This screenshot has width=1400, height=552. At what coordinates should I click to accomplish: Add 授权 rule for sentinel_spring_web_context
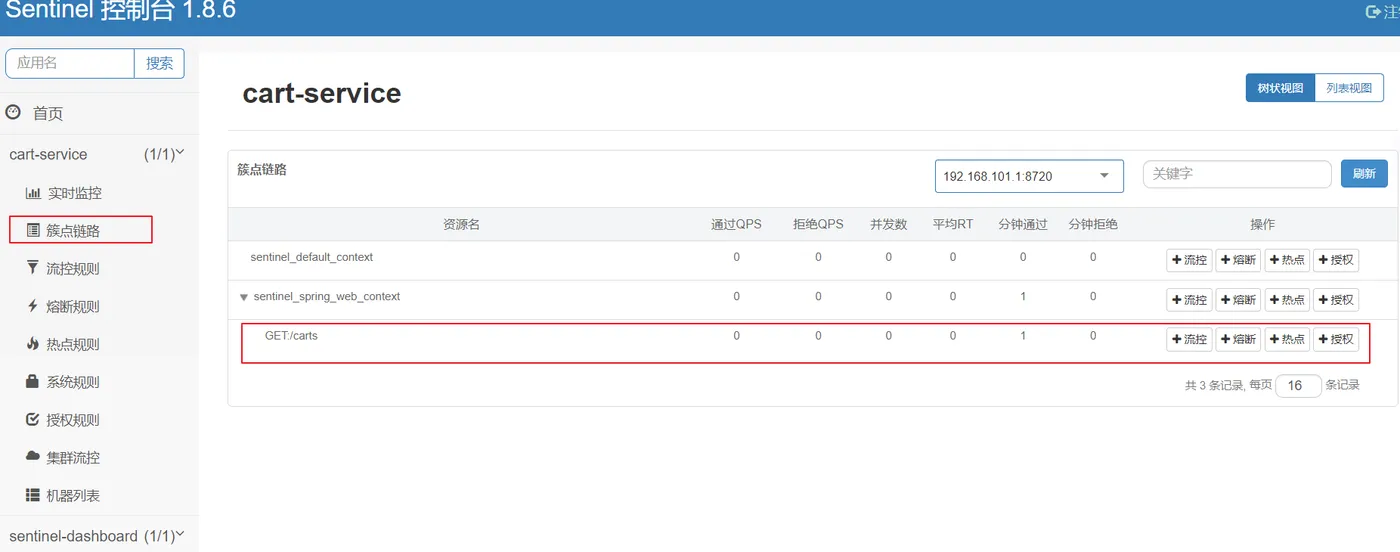1336,300
